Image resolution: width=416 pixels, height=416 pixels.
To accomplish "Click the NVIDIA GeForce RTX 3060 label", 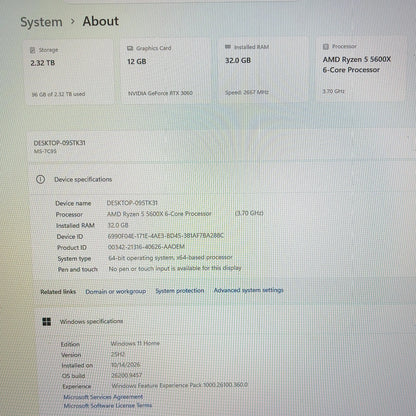I will point(160,93).
